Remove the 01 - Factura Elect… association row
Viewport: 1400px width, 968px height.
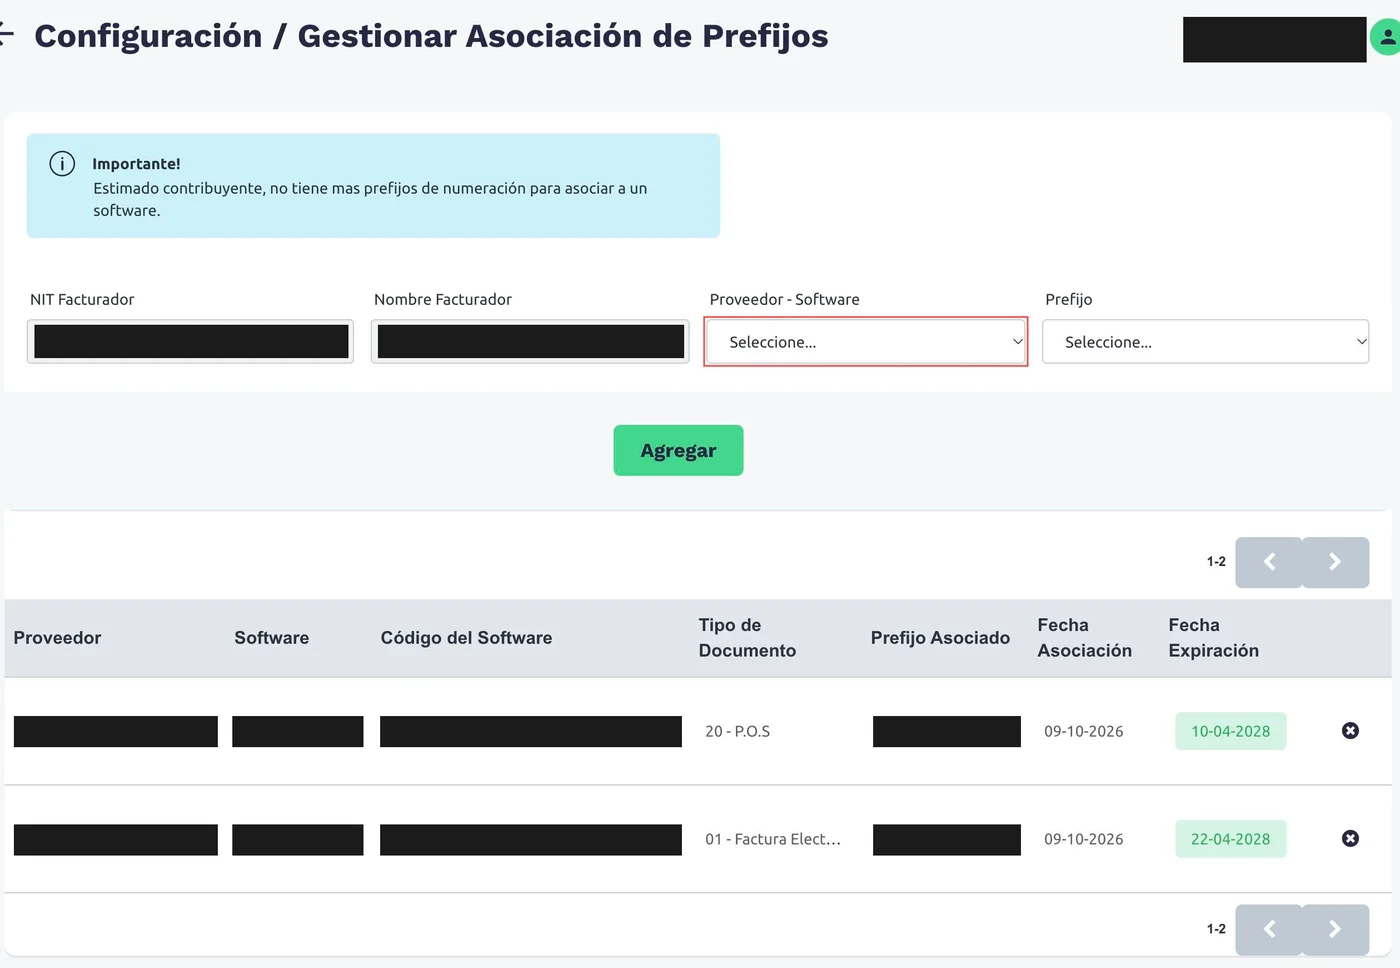coord(1350,839)
